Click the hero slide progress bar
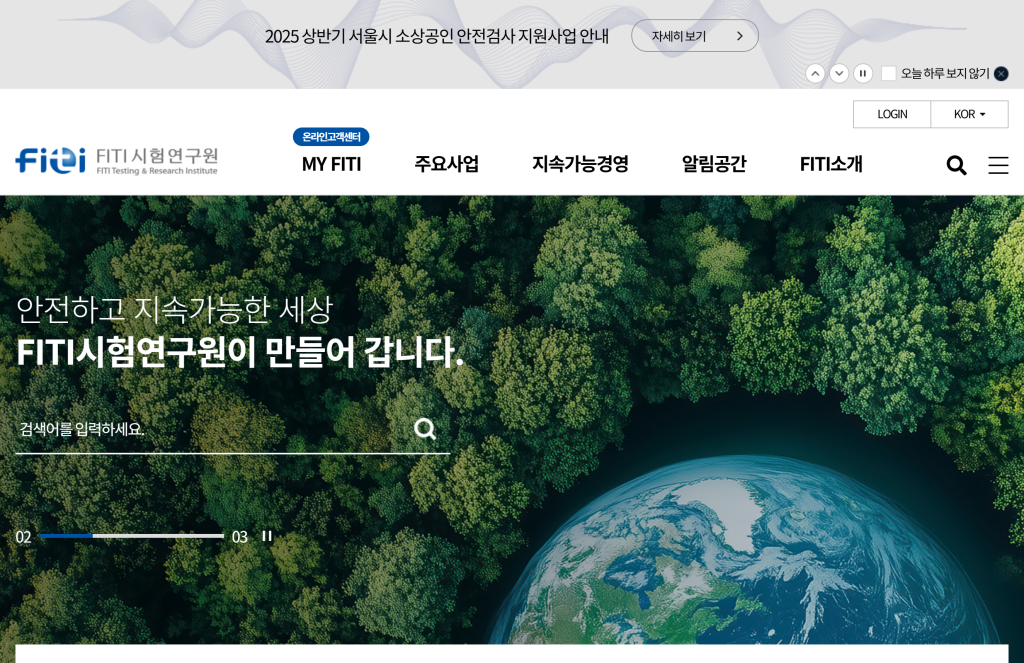Image resolution: width=1024 pixels, height=663 pixels. coord(132,536)
